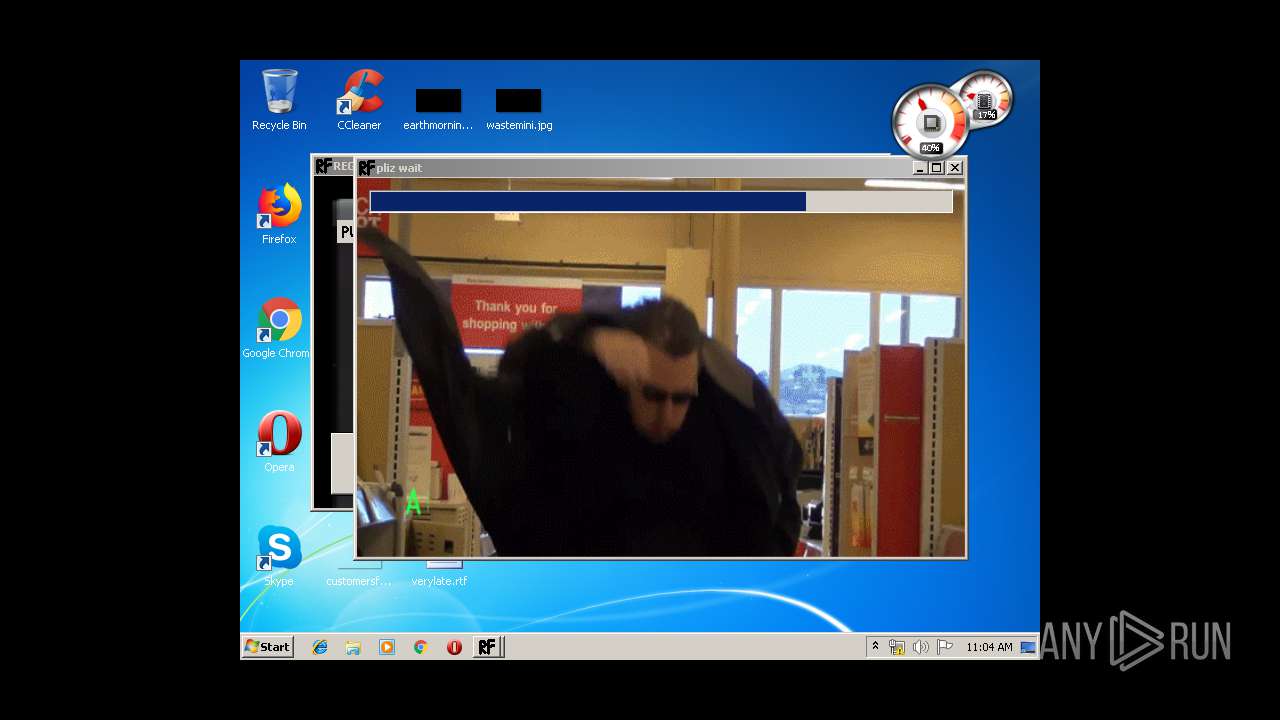Click the CPU usage meter gadget

tap(930, 122)
